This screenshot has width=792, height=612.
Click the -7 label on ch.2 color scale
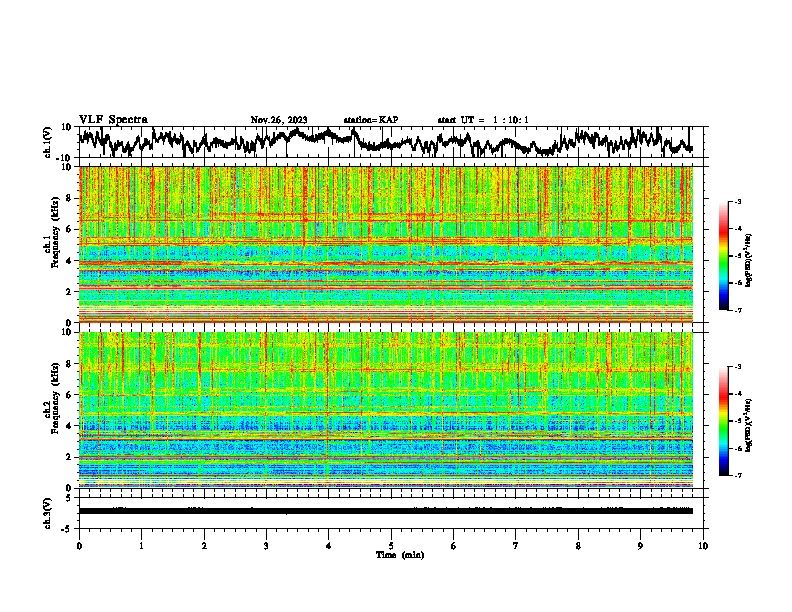pos(738,475)
